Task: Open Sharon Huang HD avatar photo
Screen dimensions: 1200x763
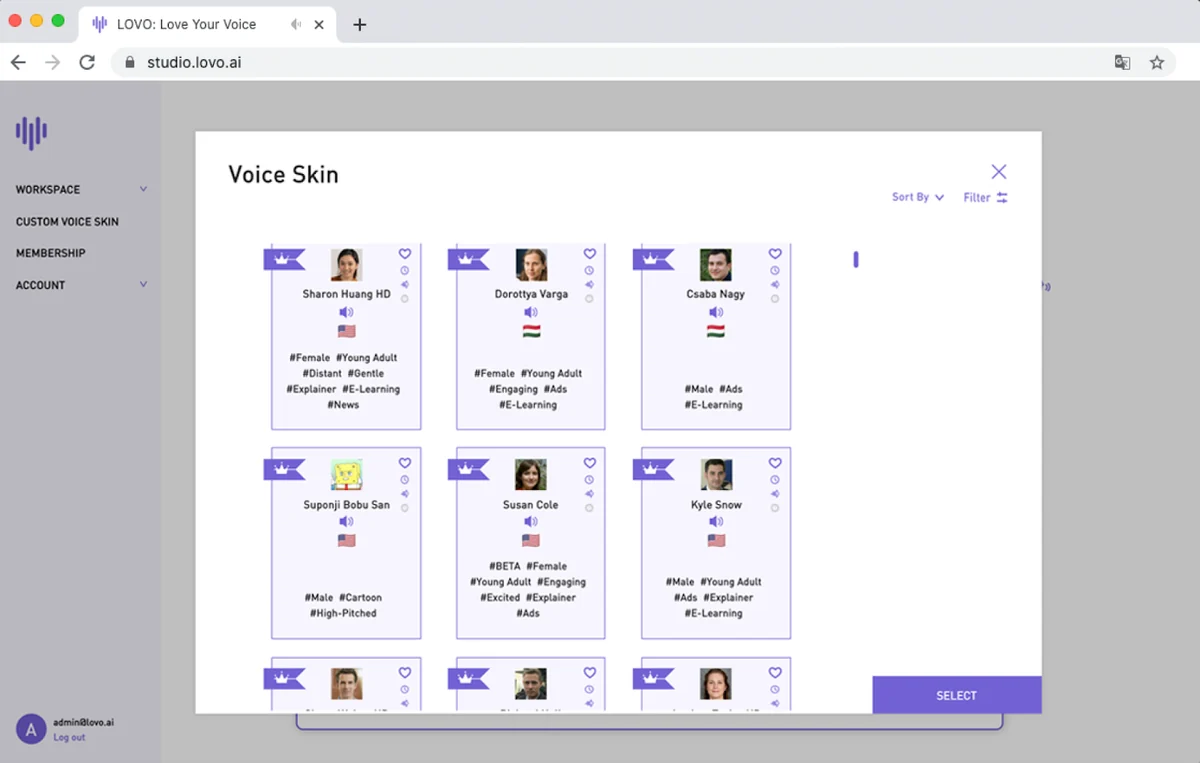Action: tap(346, 265)
